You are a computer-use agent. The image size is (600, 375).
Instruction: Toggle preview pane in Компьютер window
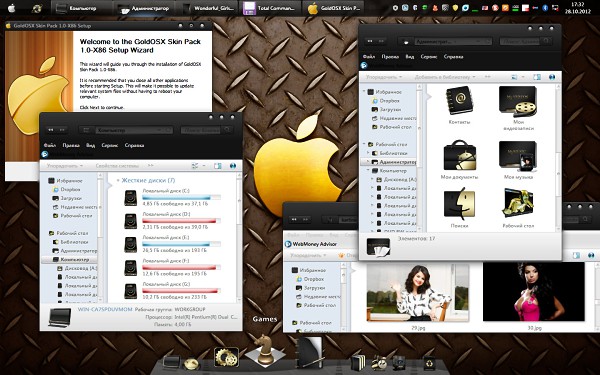[218, 166]
